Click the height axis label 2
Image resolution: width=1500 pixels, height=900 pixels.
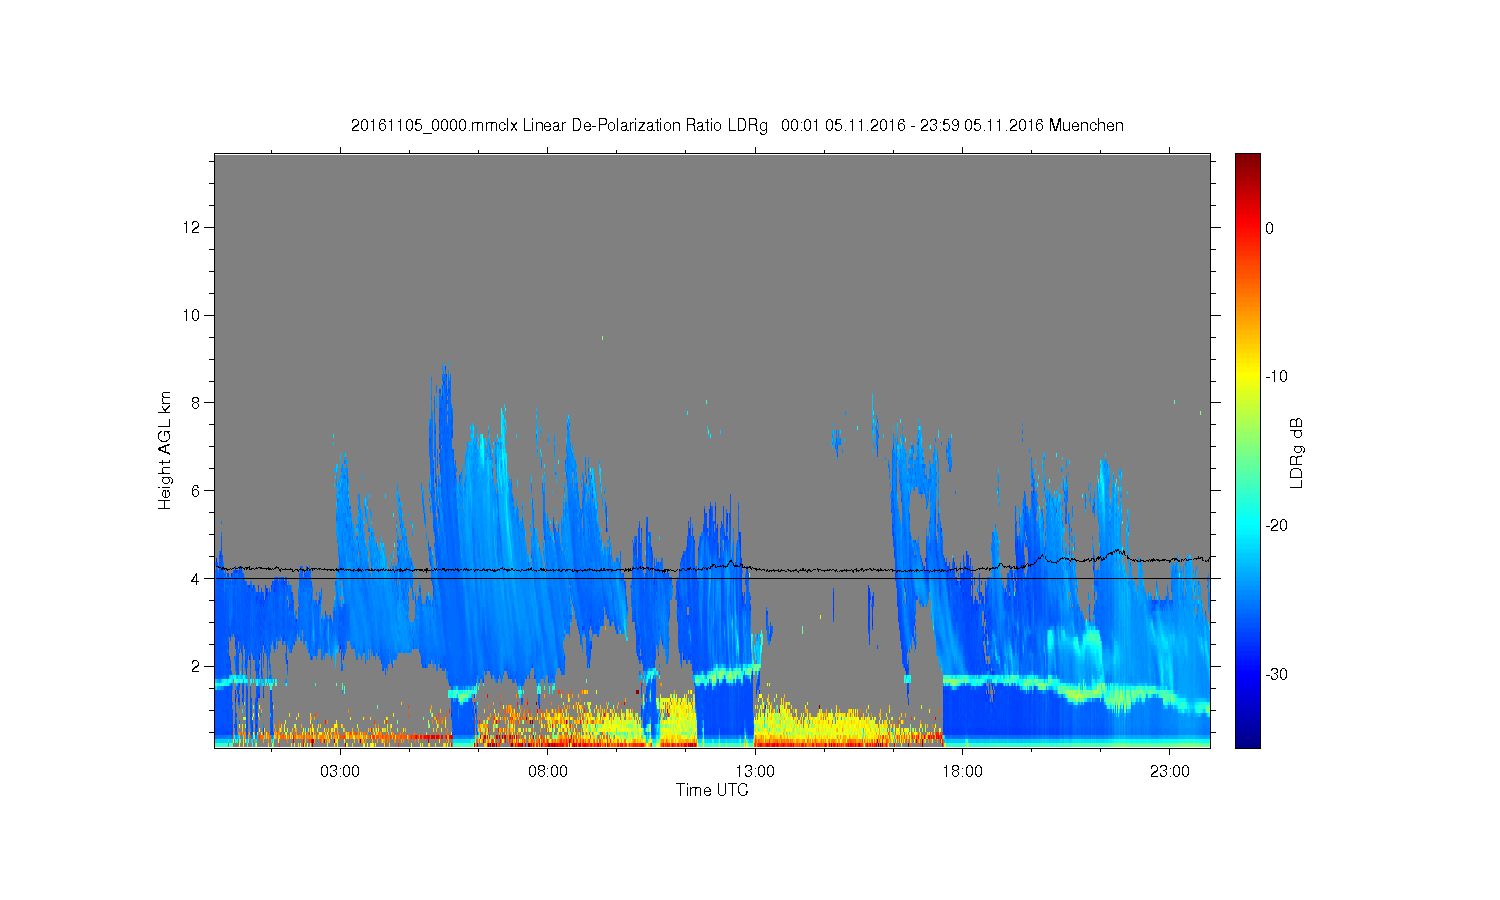[x=197, y=666]
